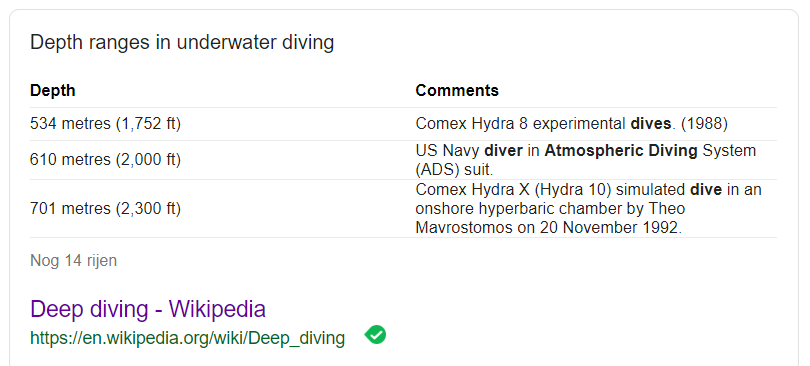Click the 610 metres depth cell
Viewport: 810px width, 366px height.
[105, 160]
